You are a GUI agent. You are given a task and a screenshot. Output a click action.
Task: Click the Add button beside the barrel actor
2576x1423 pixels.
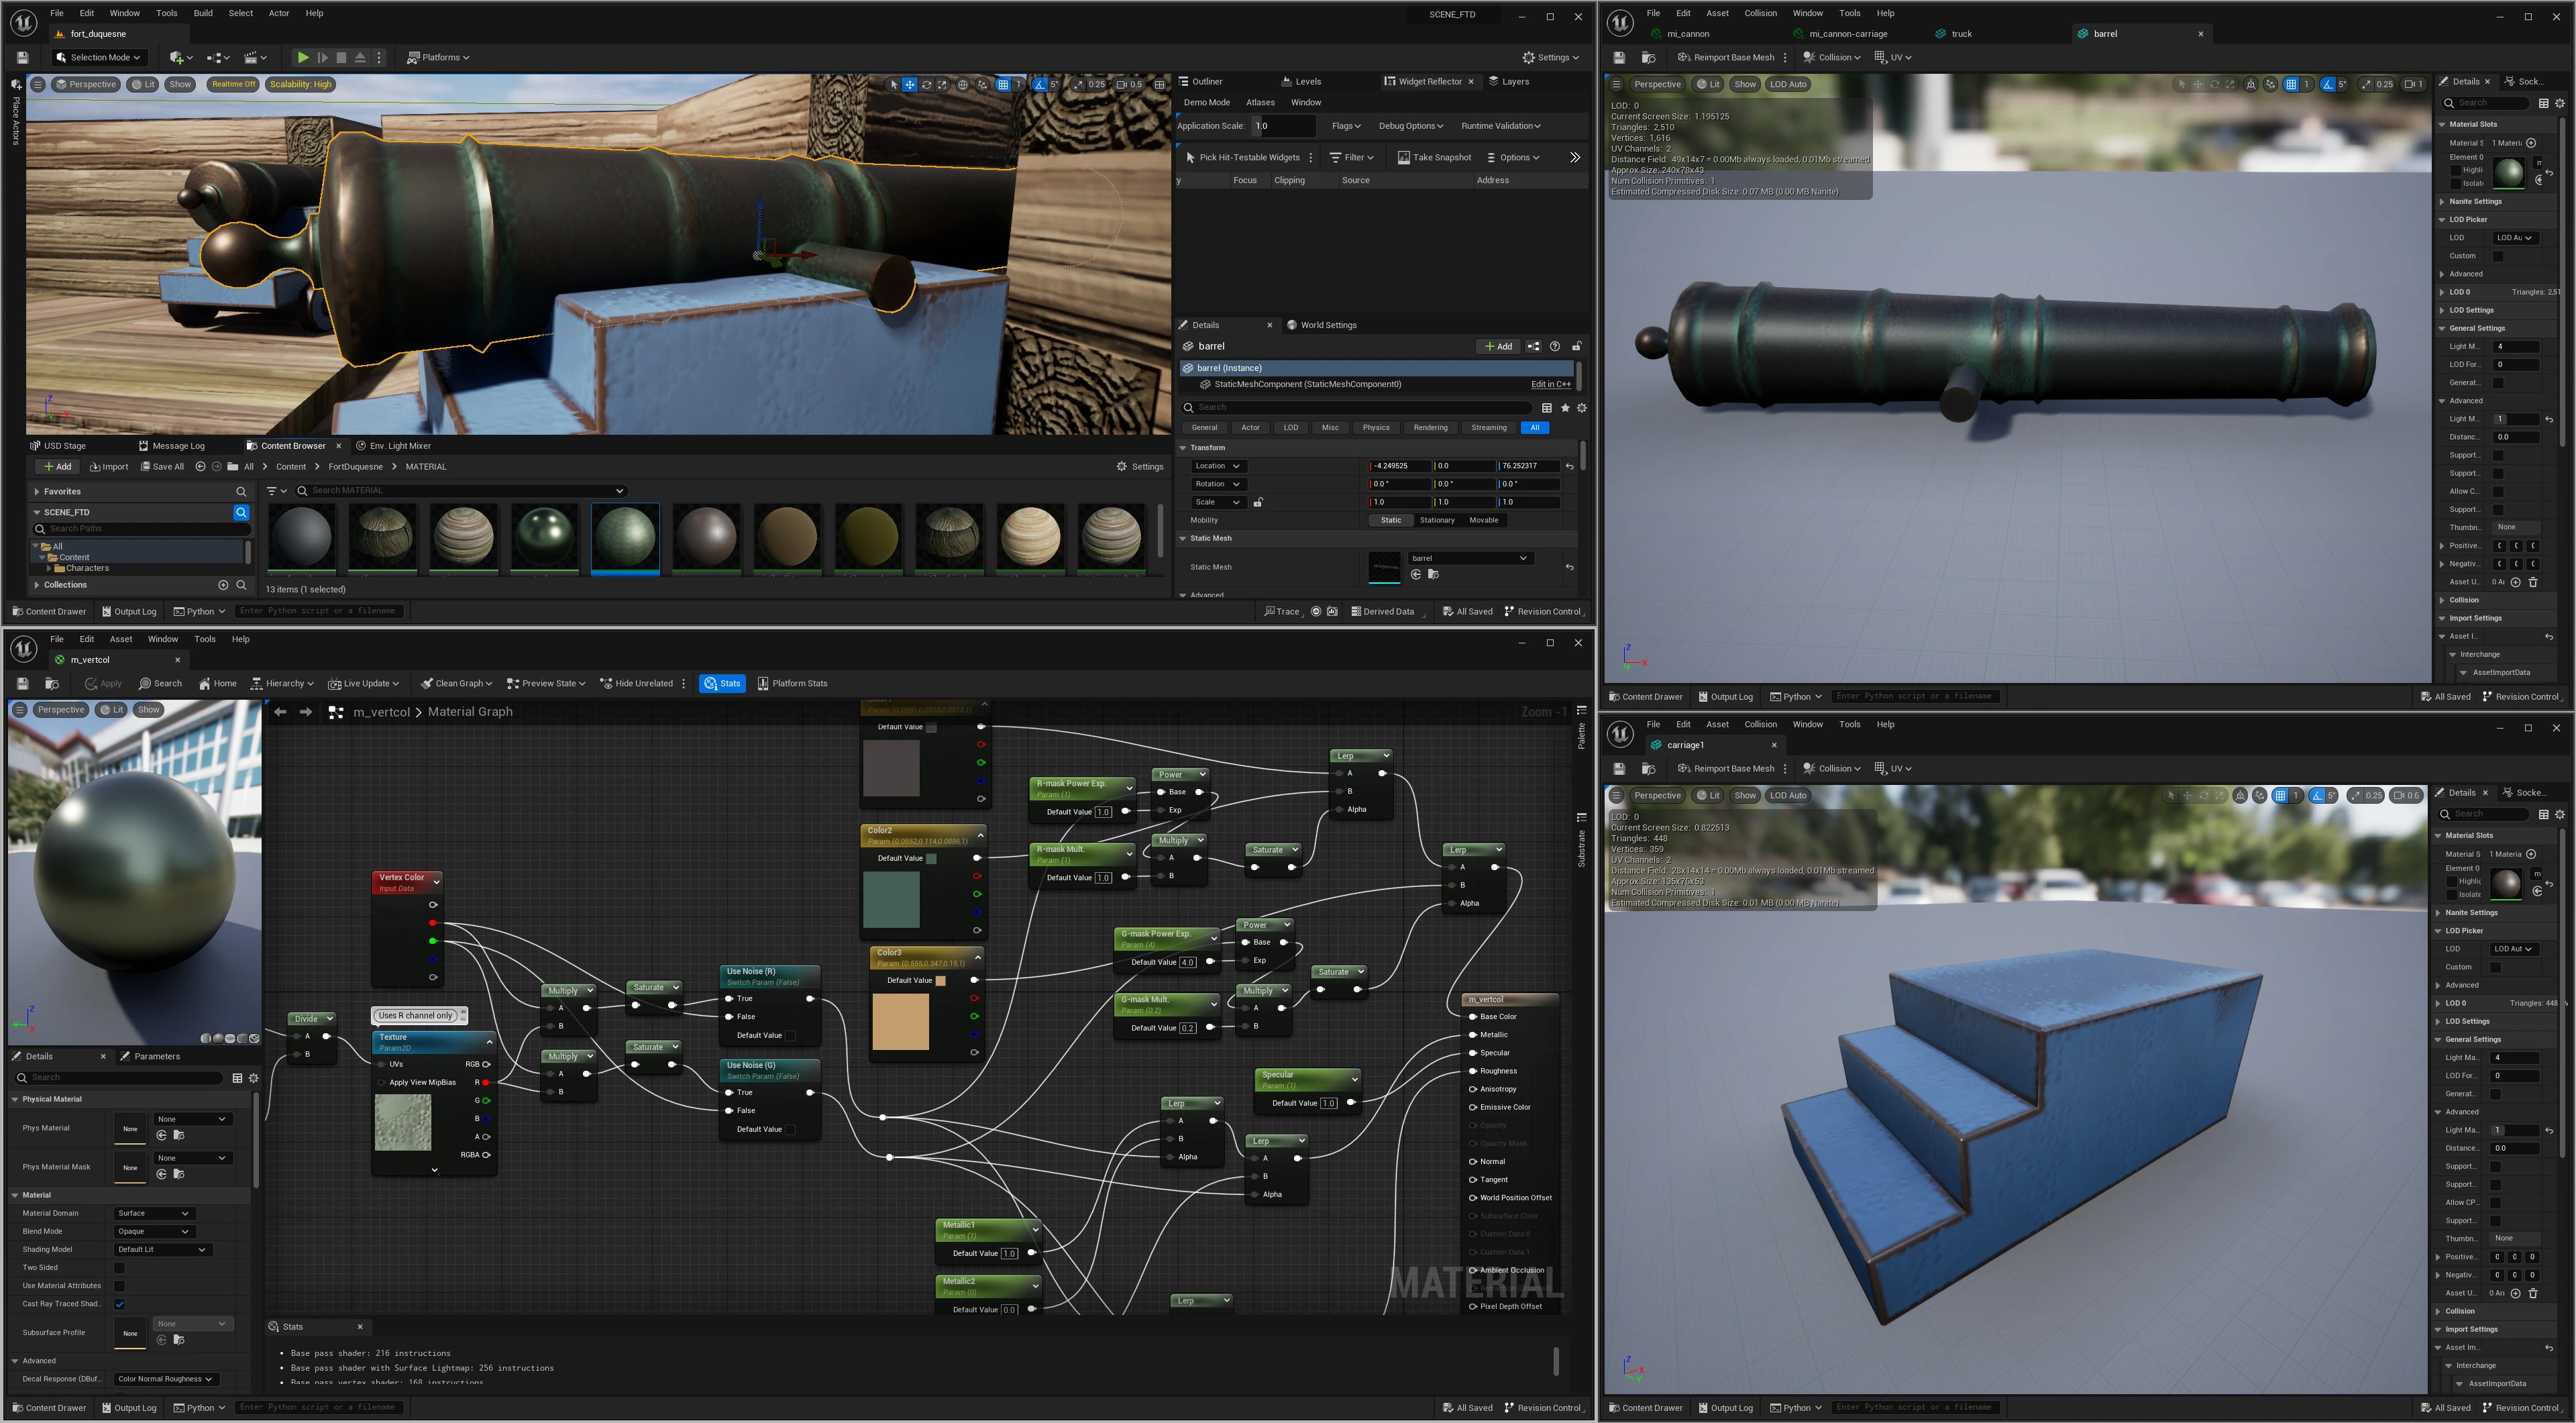pyautogui.click(x=1497, y=347)
